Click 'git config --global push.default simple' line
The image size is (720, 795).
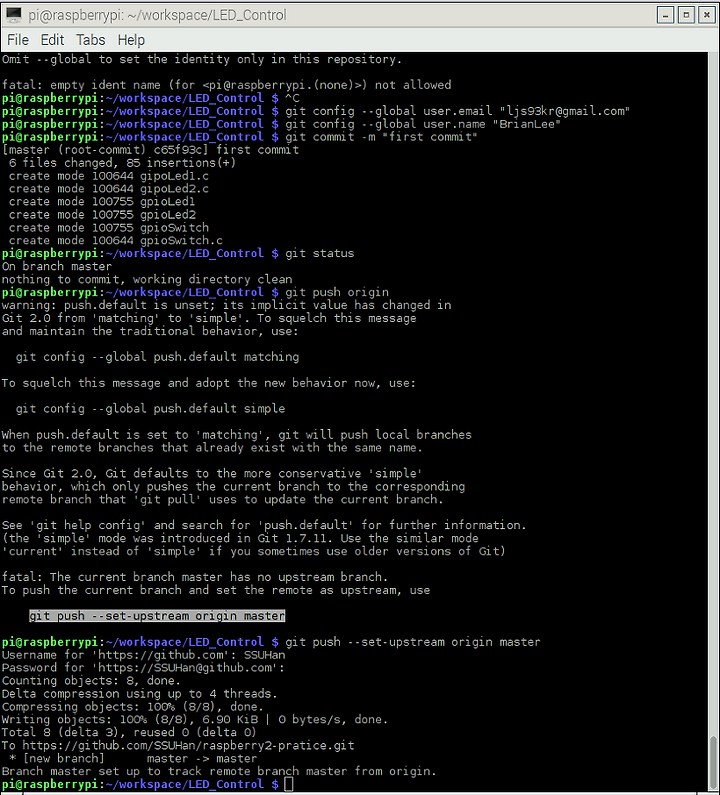point(150,409)
